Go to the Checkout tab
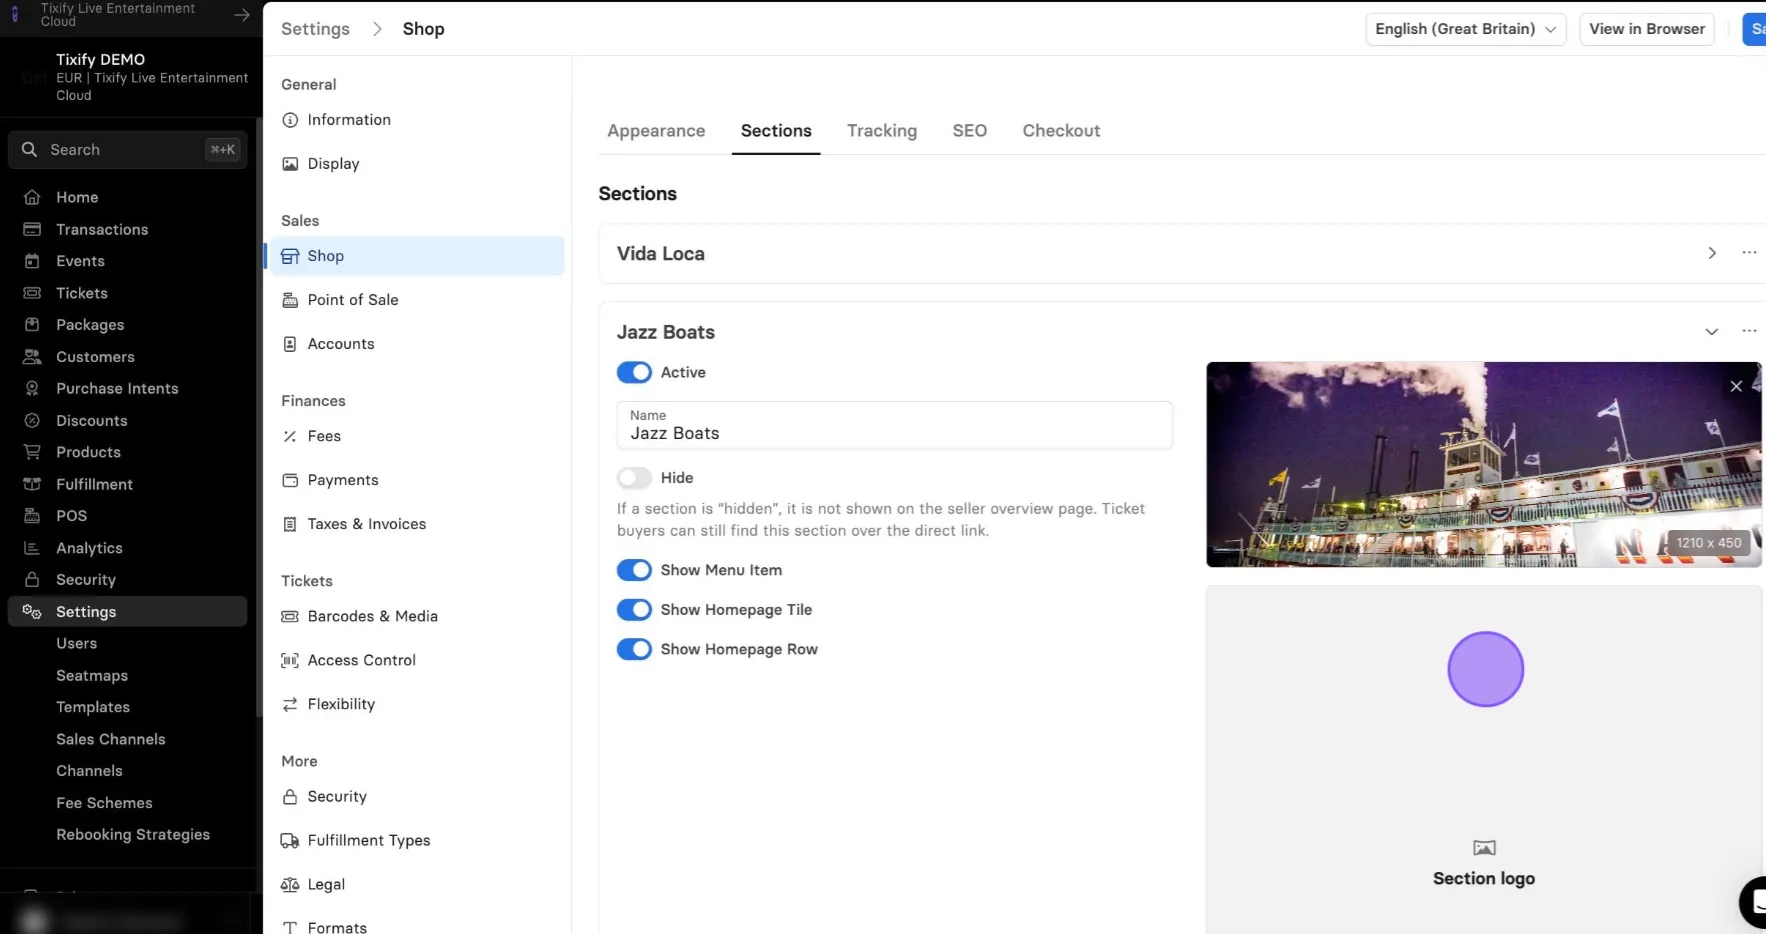The image size is (1766, 934). [1061, 131]
